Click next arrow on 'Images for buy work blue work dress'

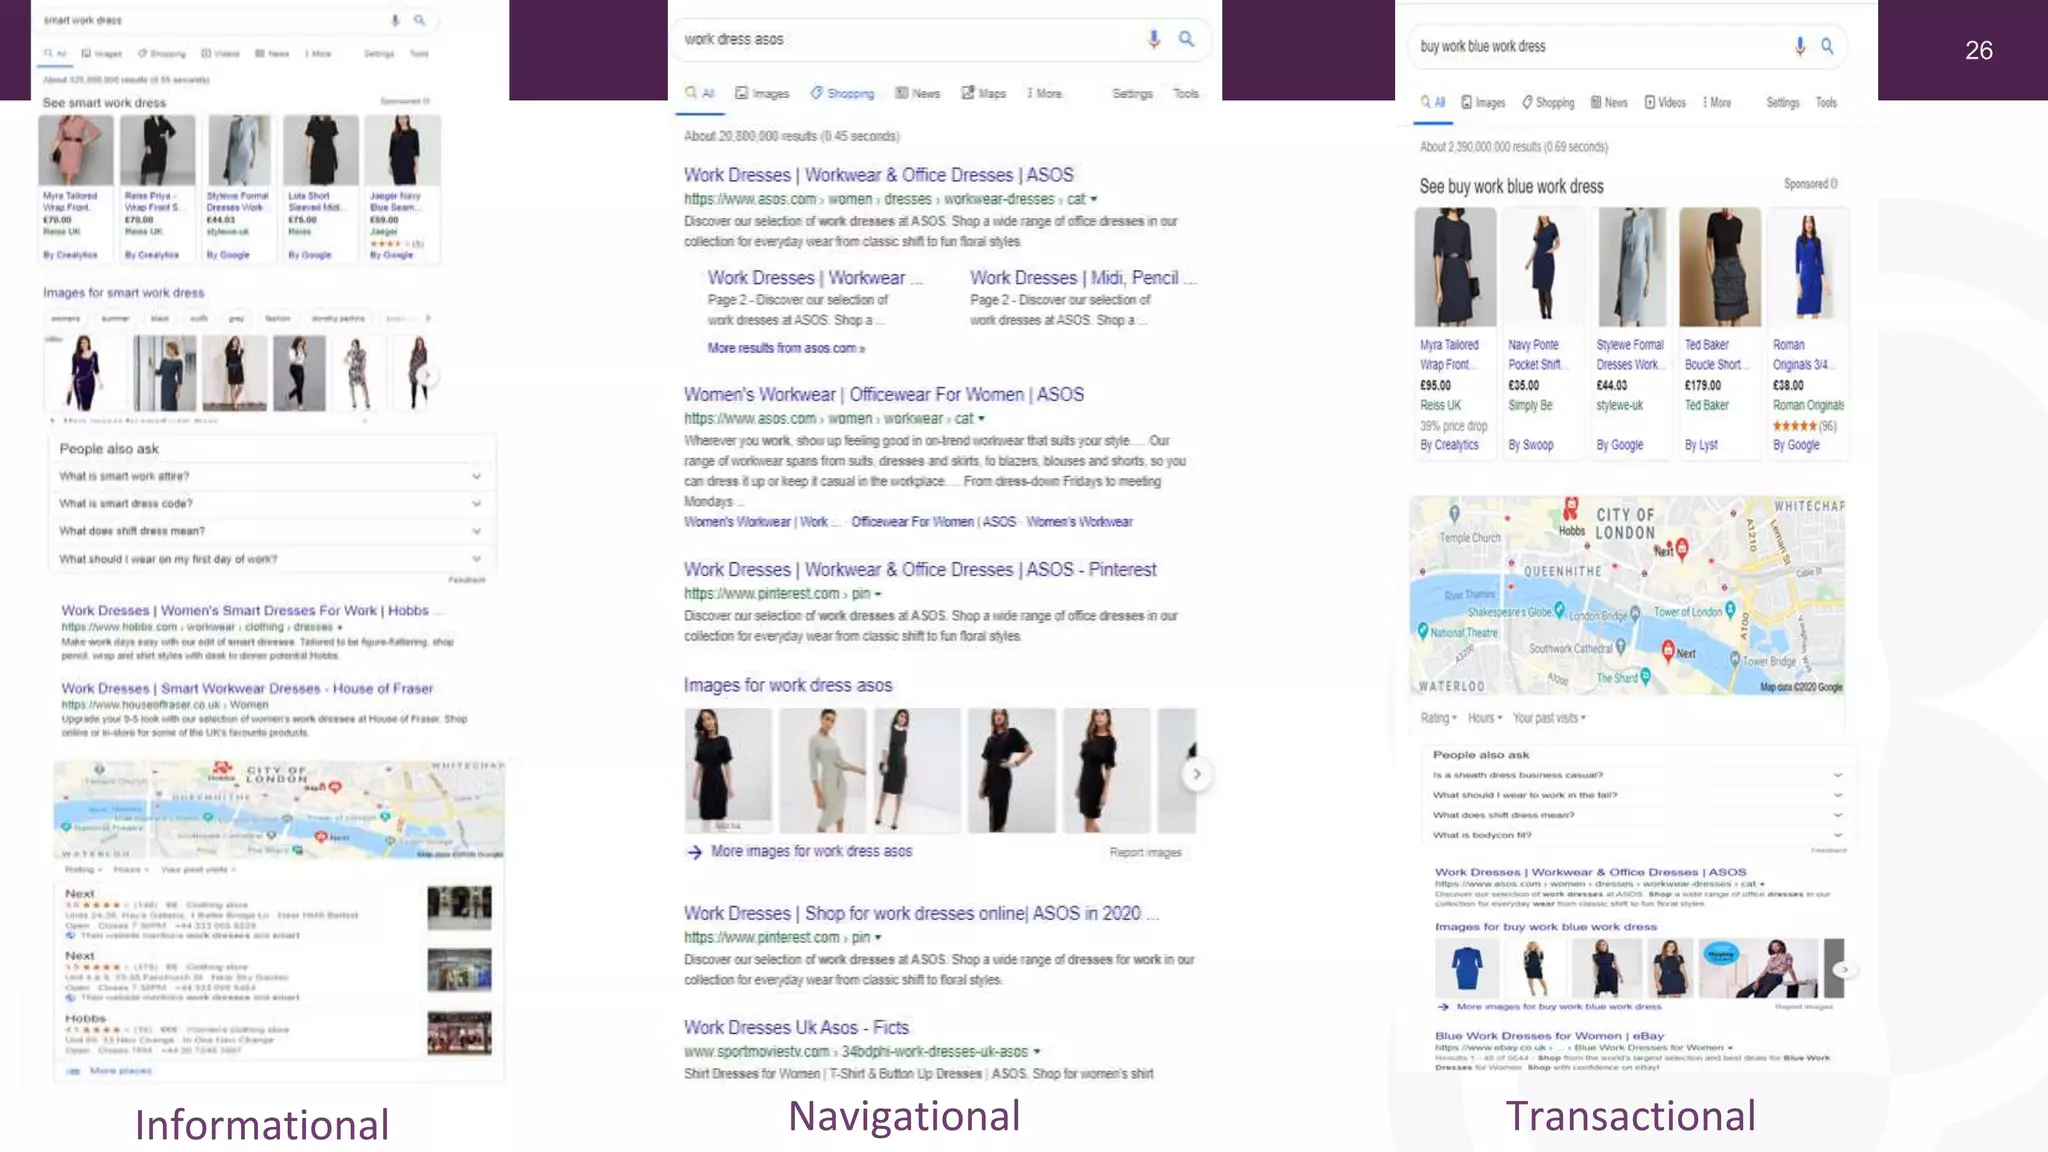coord(1845,969)
